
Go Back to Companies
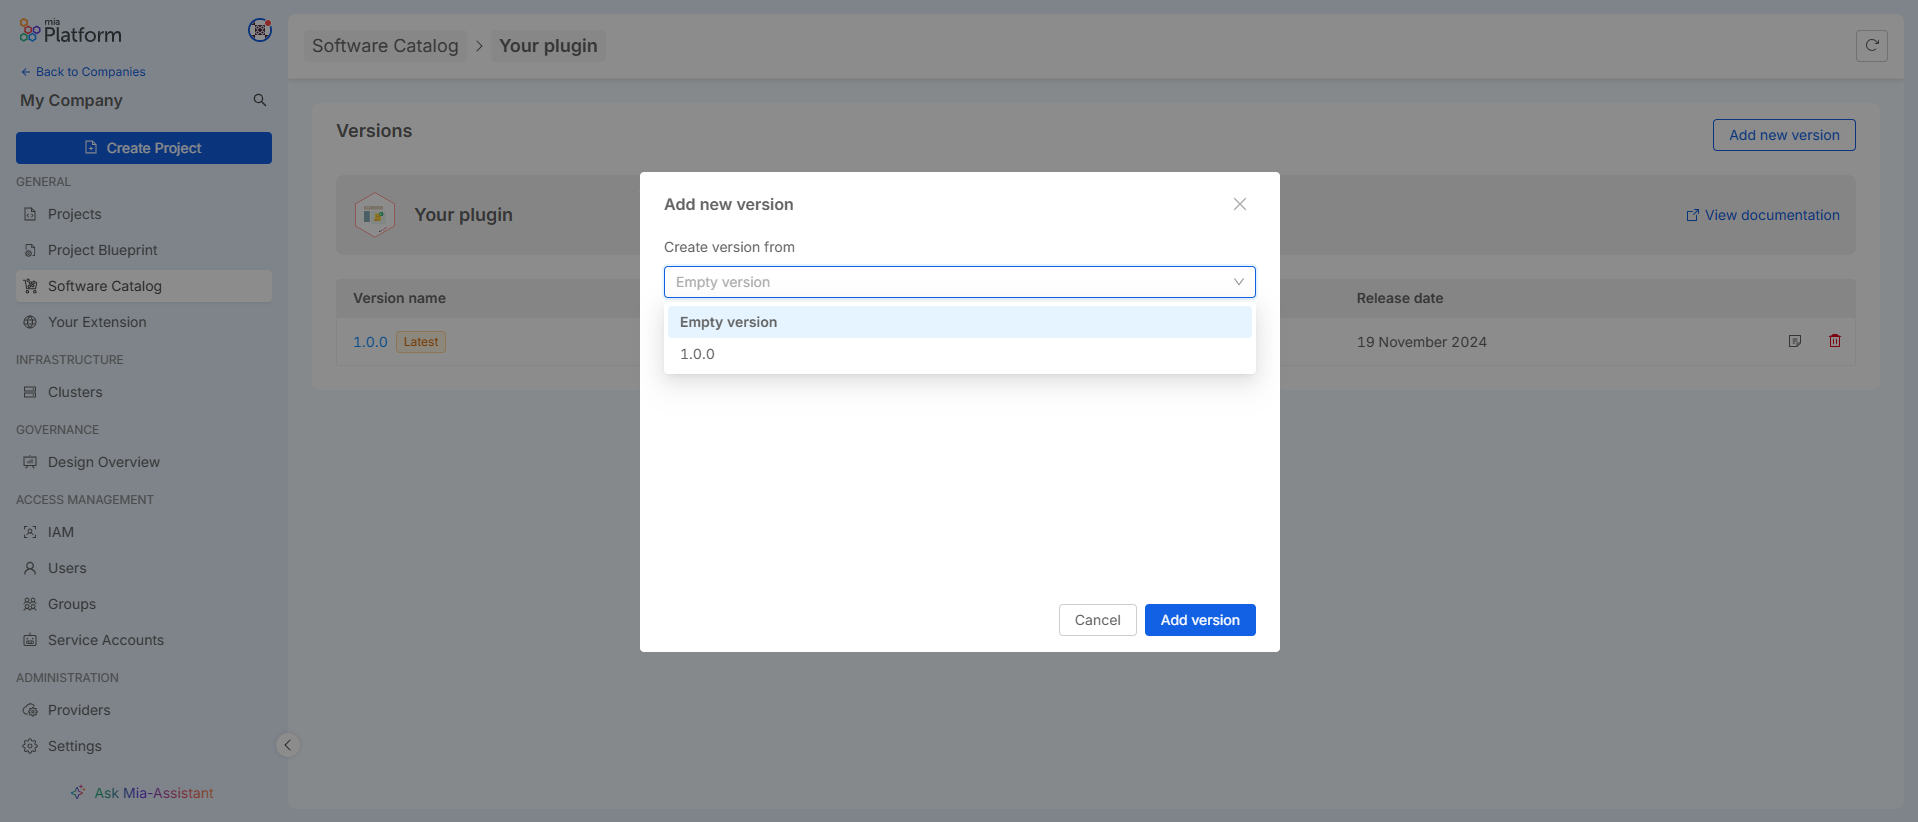coord(83,72)
